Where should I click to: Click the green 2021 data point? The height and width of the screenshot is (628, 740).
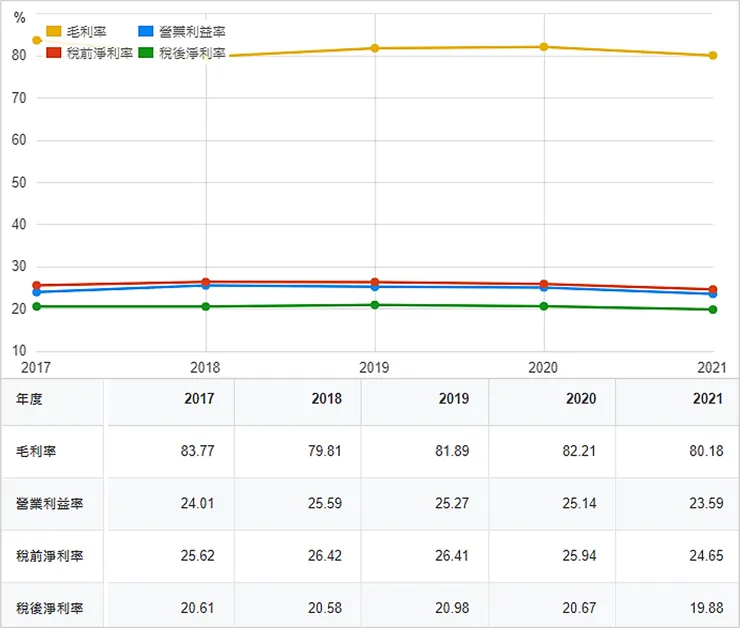click(x=713, y=310)
